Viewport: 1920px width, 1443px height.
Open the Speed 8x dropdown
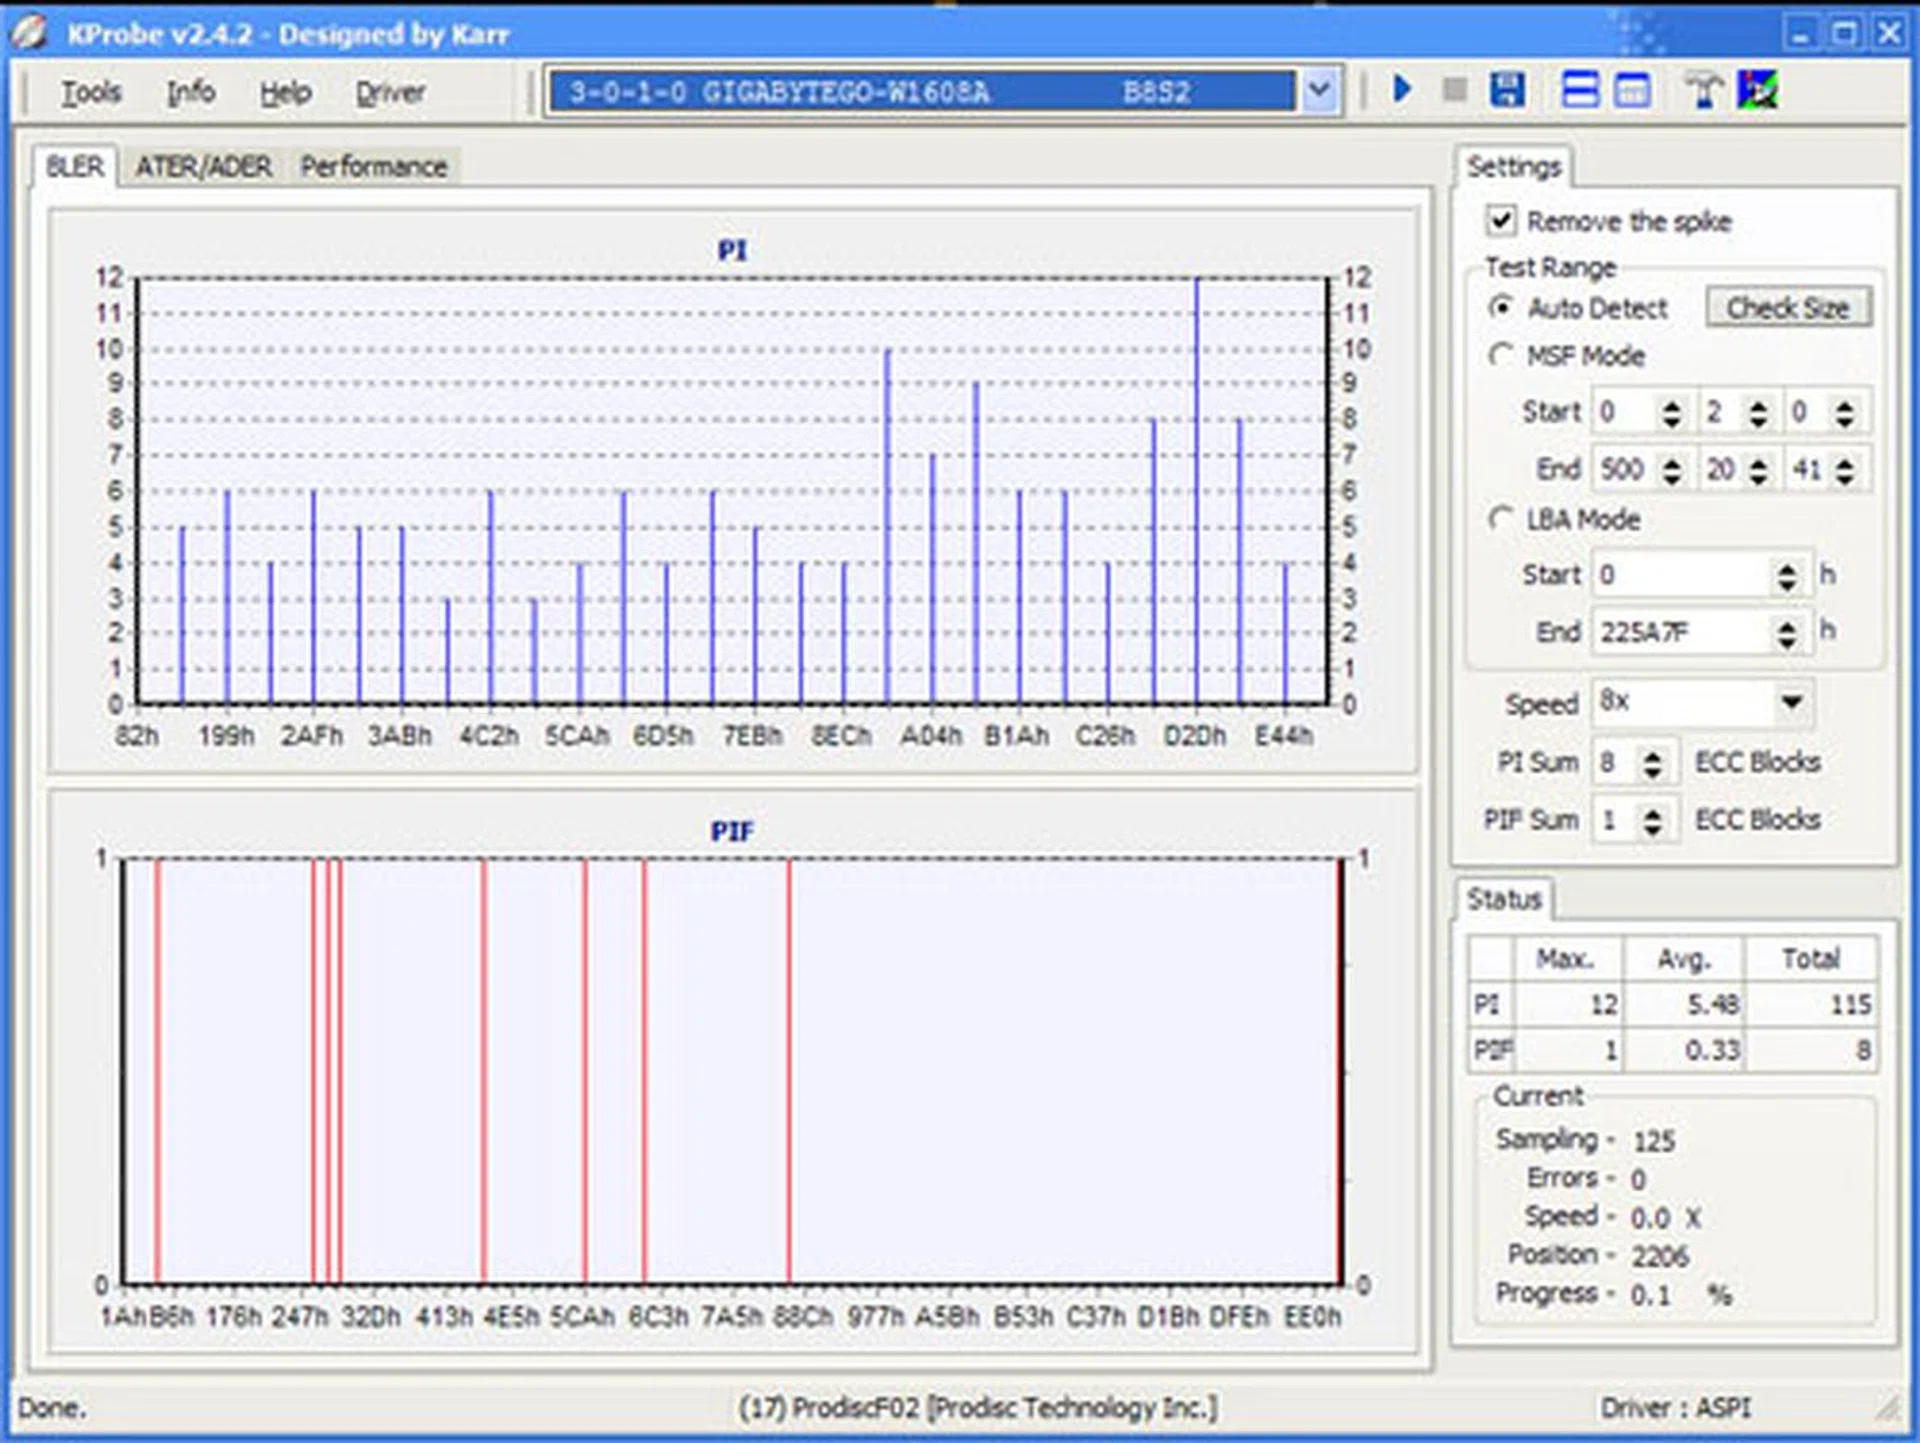1792,702
